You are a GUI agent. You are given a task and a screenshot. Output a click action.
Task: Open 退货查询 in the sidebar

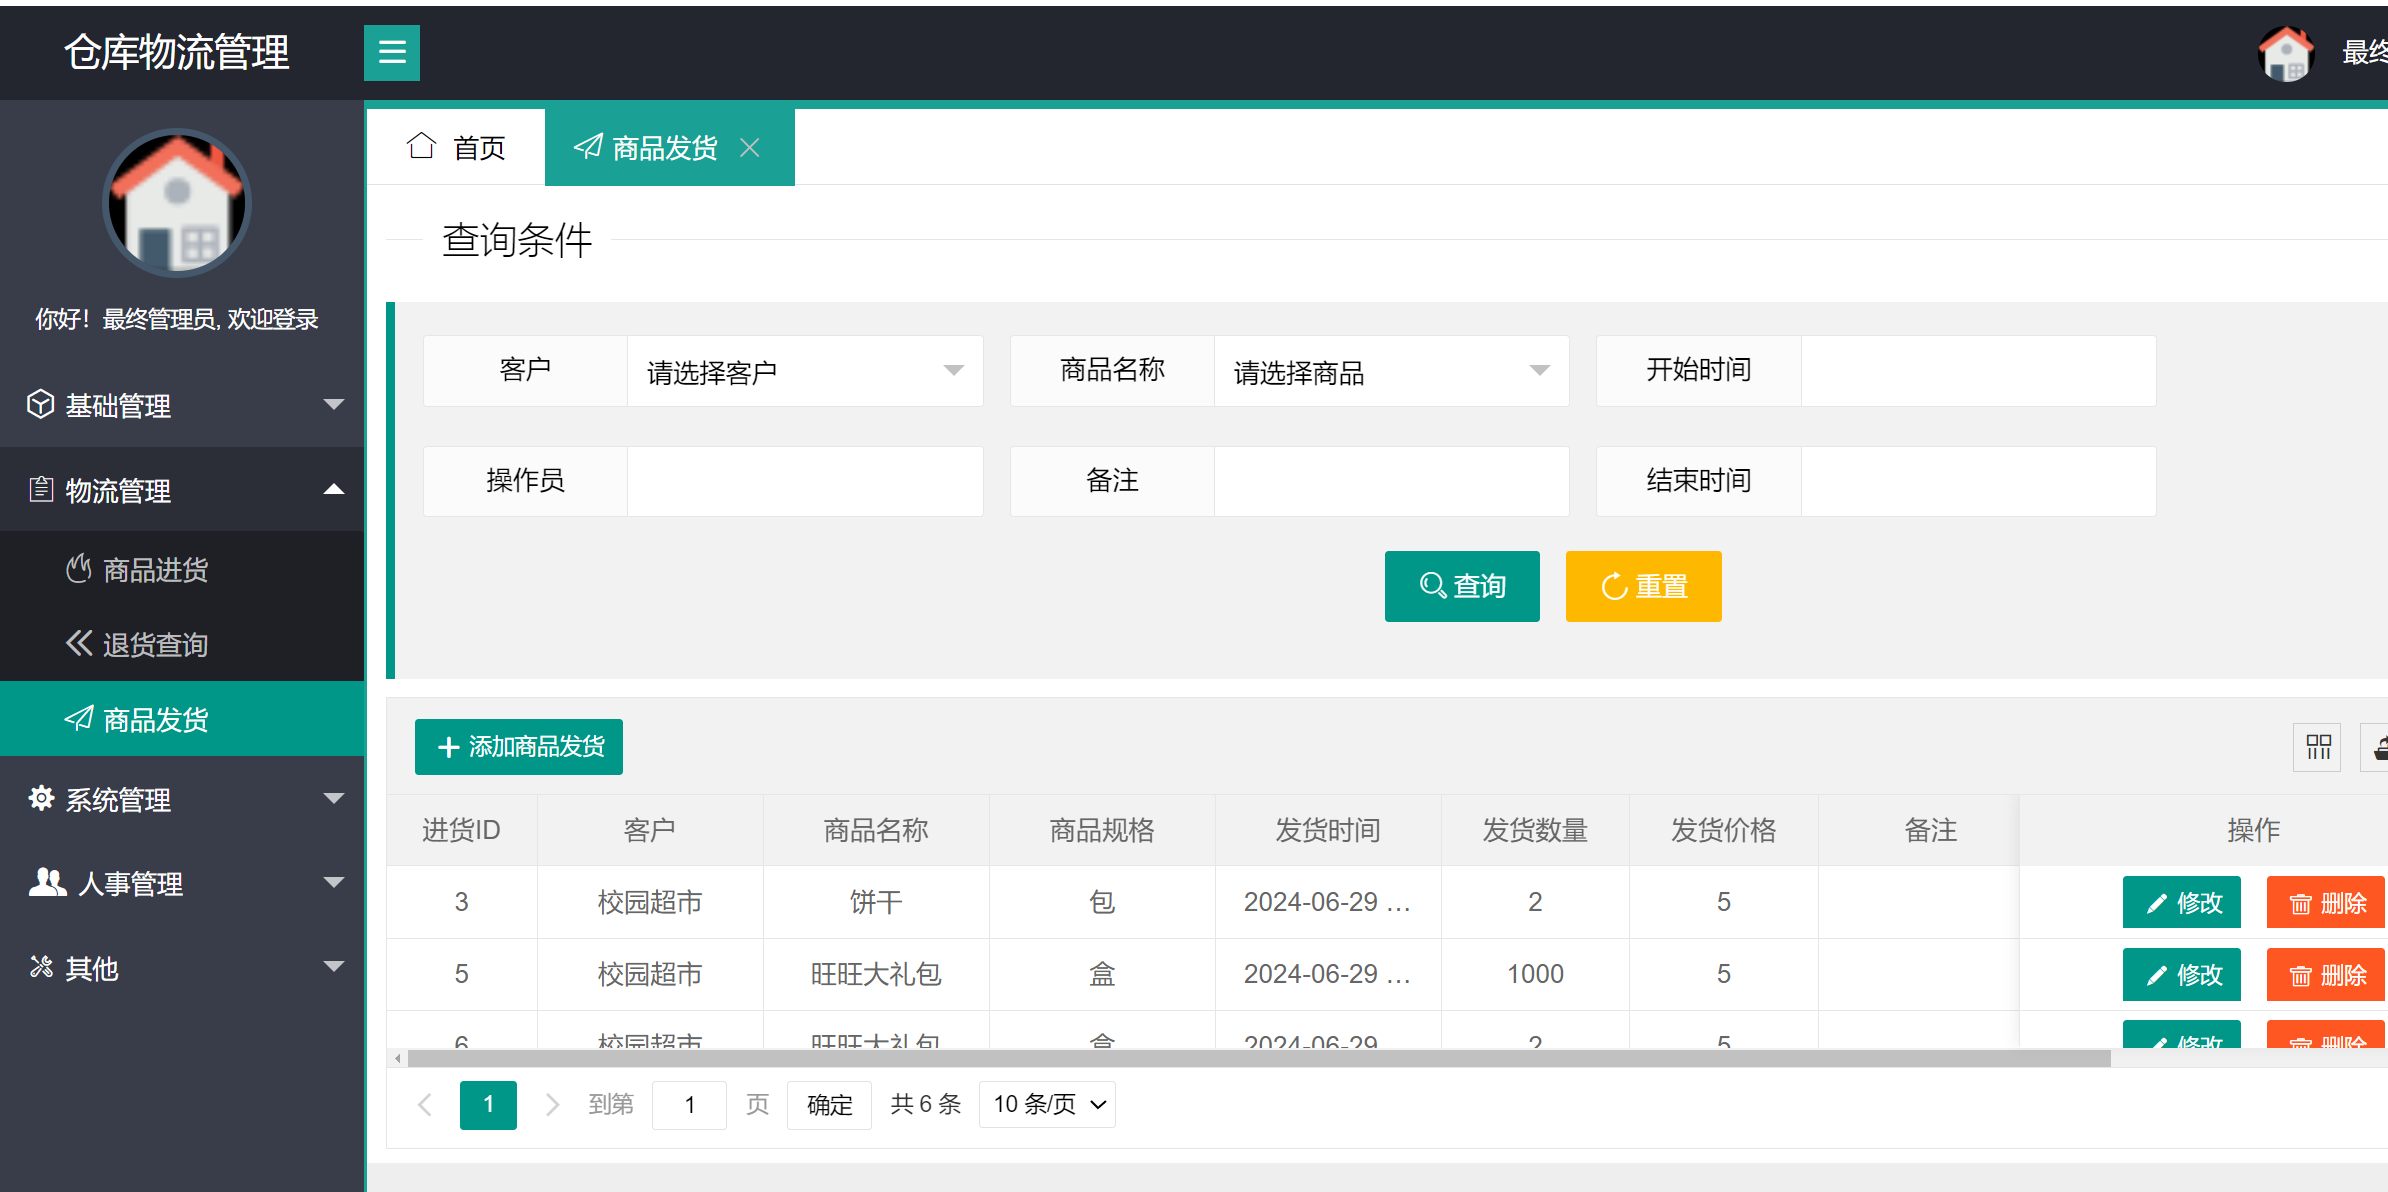click(x=182, y=644)
